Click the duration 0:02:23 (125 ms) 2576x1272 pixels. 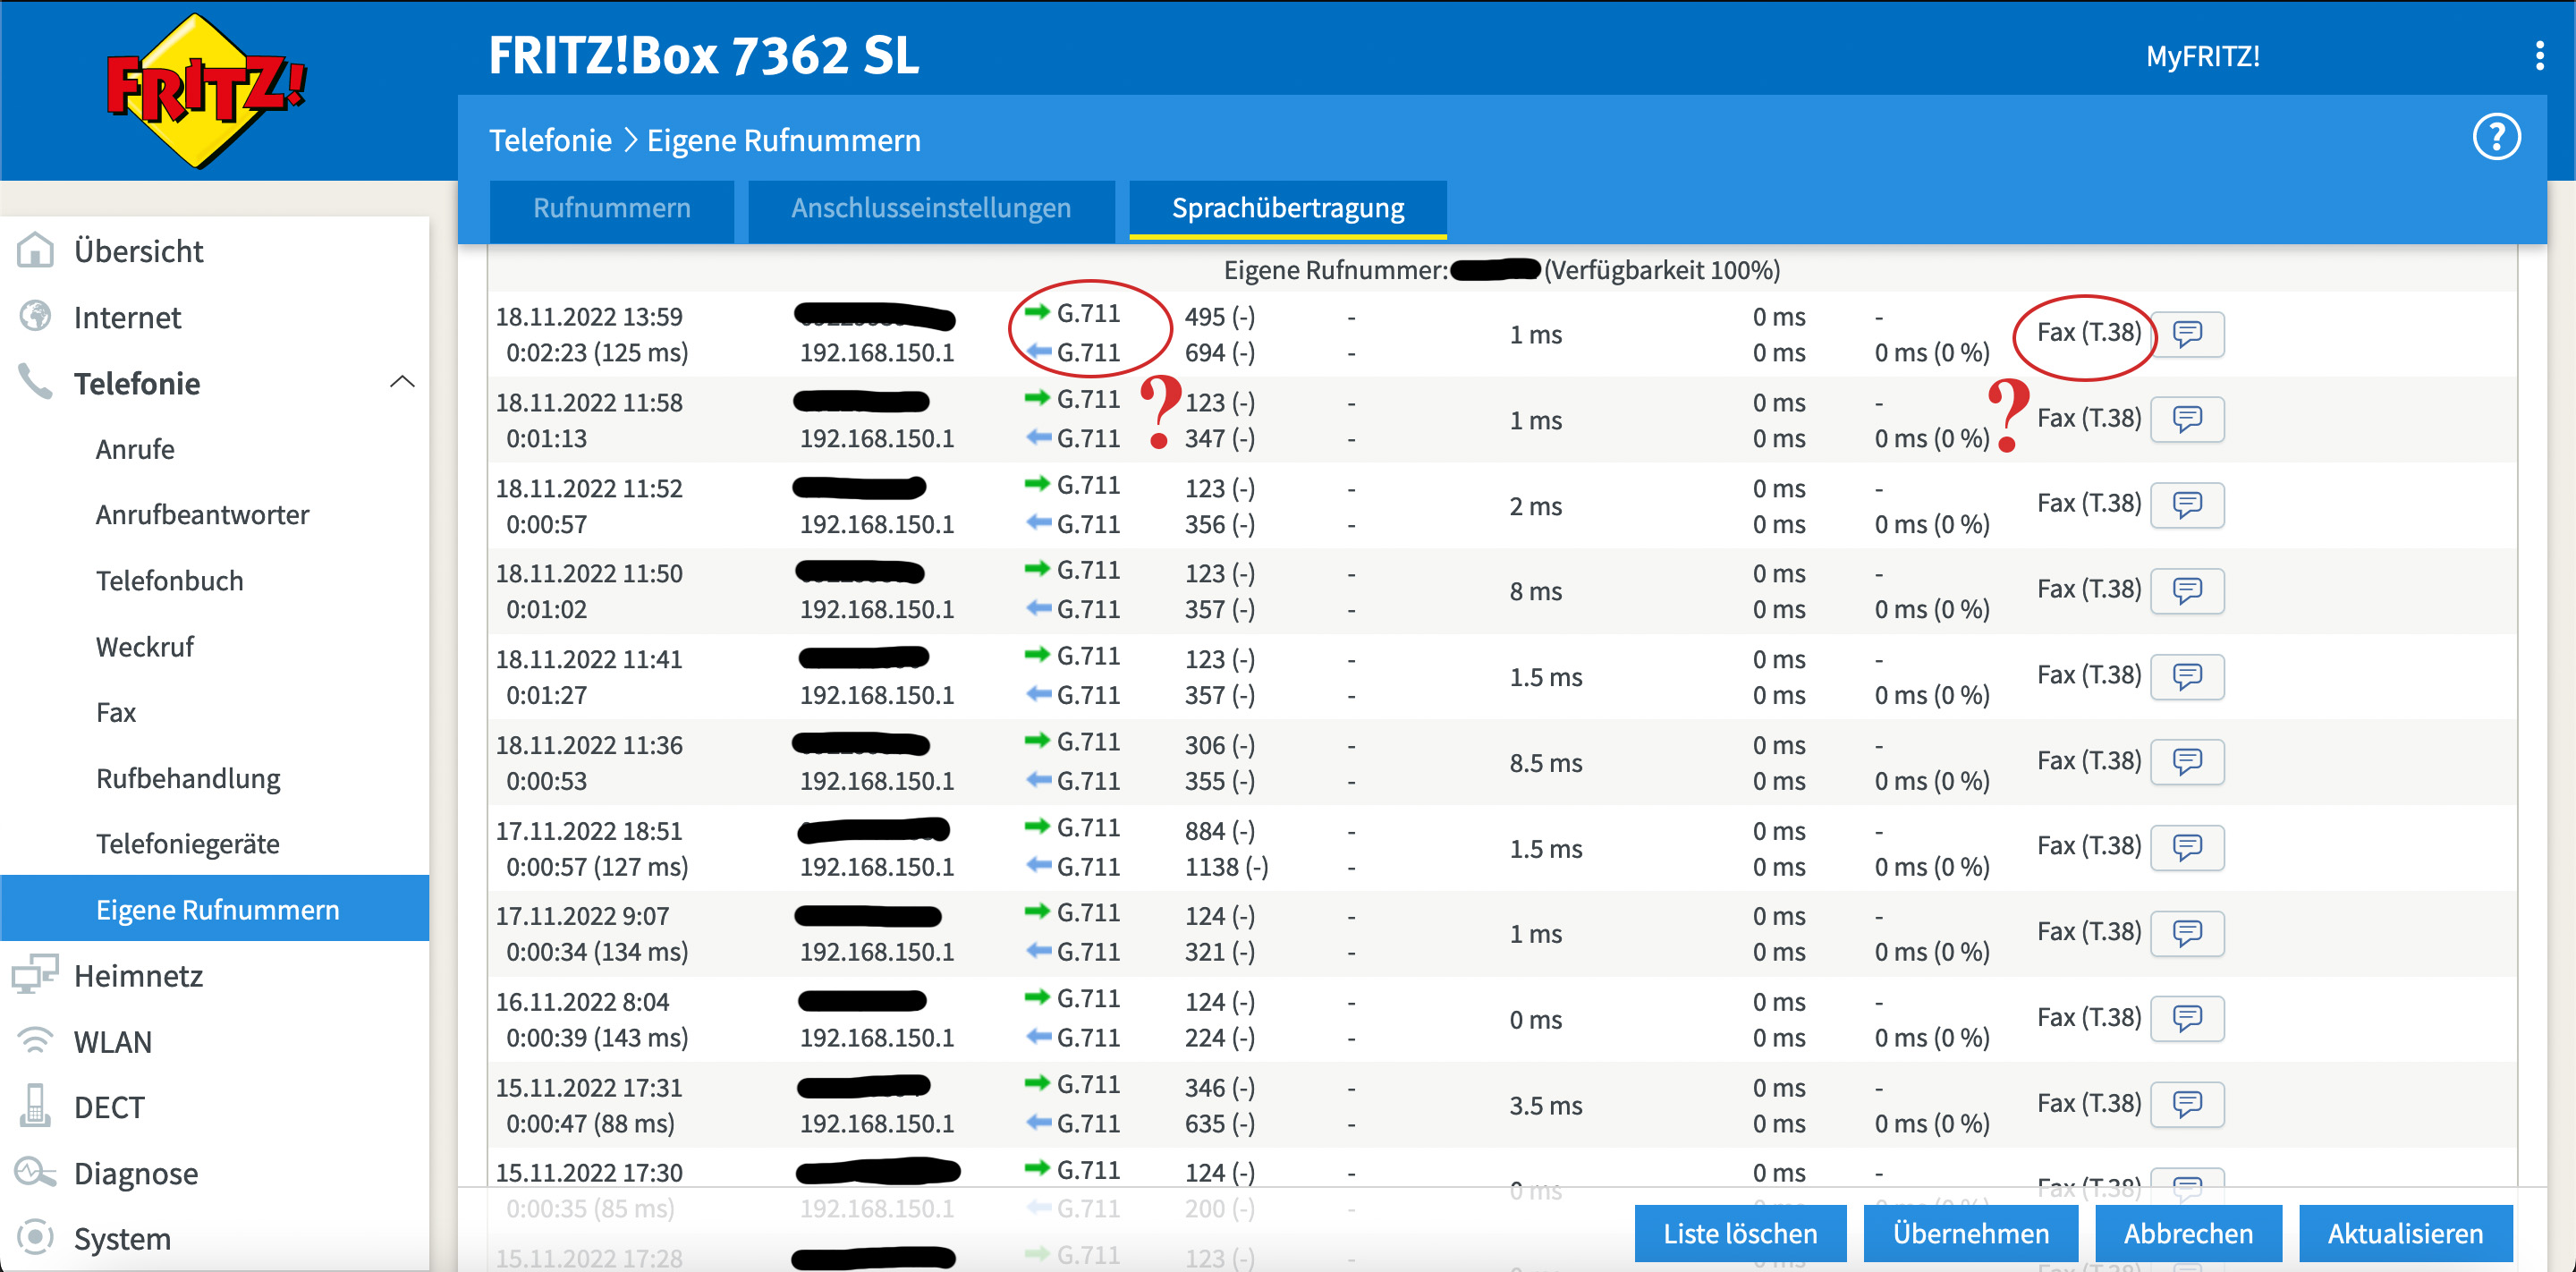tap(597, 352)
